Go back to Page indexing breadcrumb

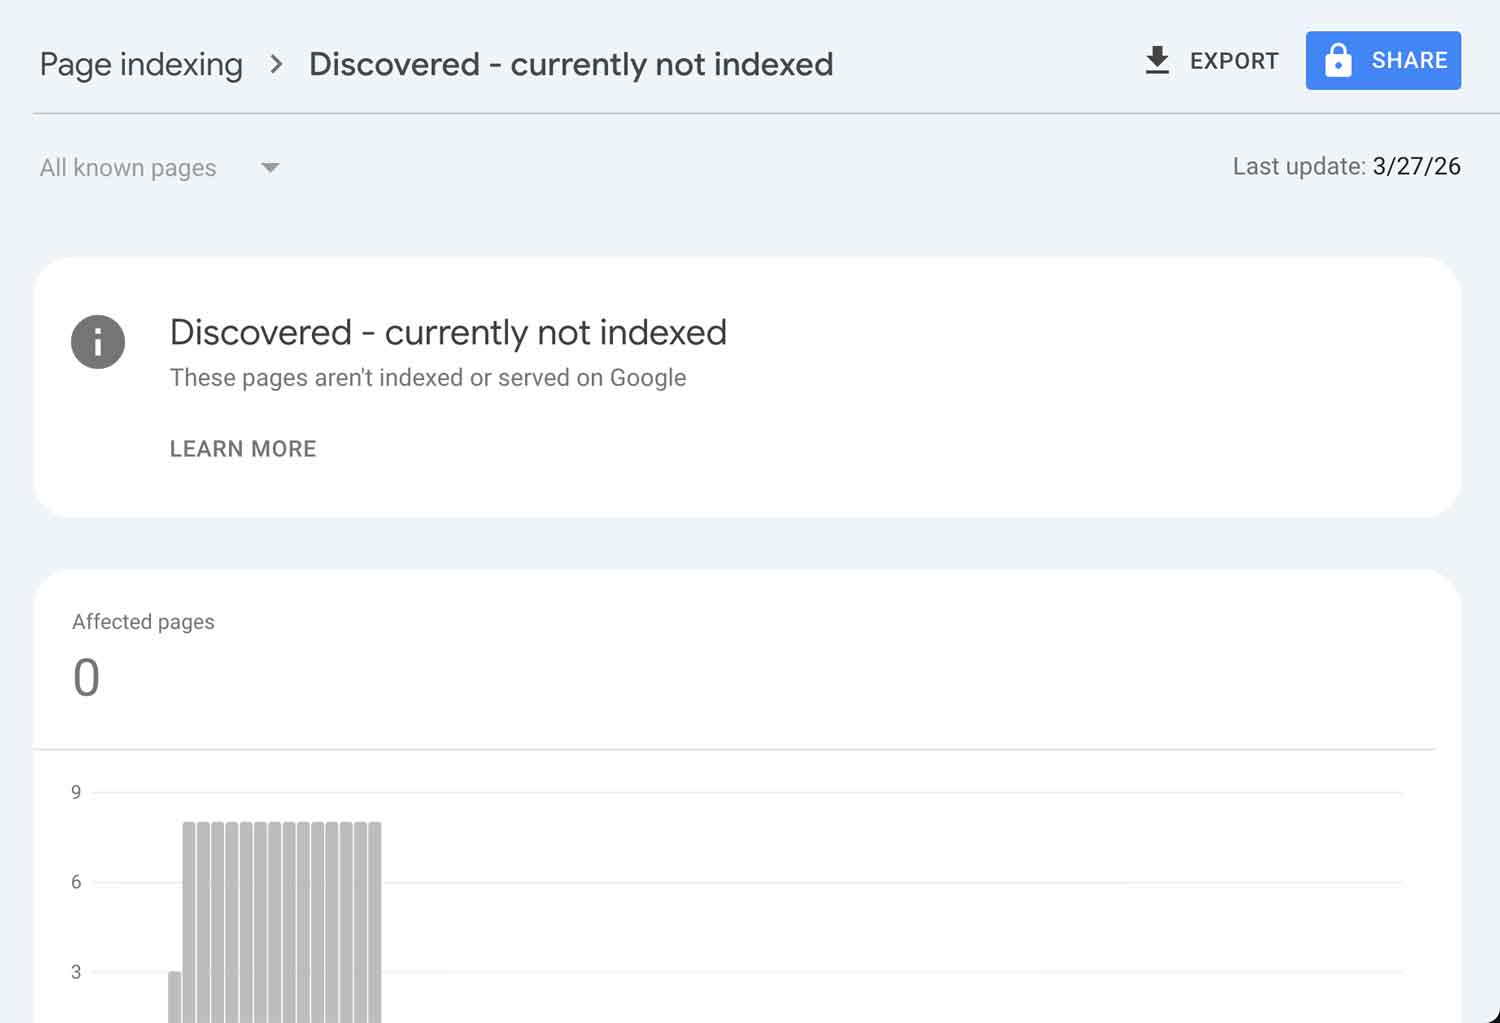[141, 64]
